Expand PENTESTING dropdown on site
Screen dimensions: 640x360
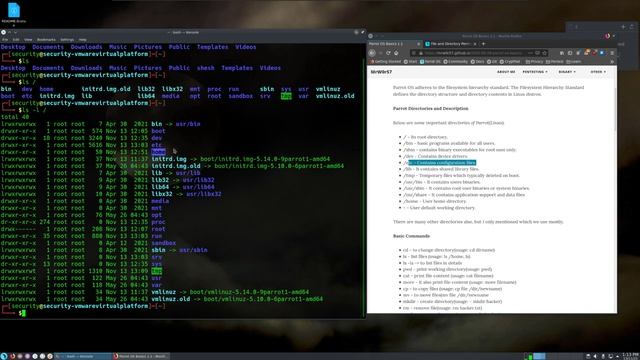click(535, 72)
